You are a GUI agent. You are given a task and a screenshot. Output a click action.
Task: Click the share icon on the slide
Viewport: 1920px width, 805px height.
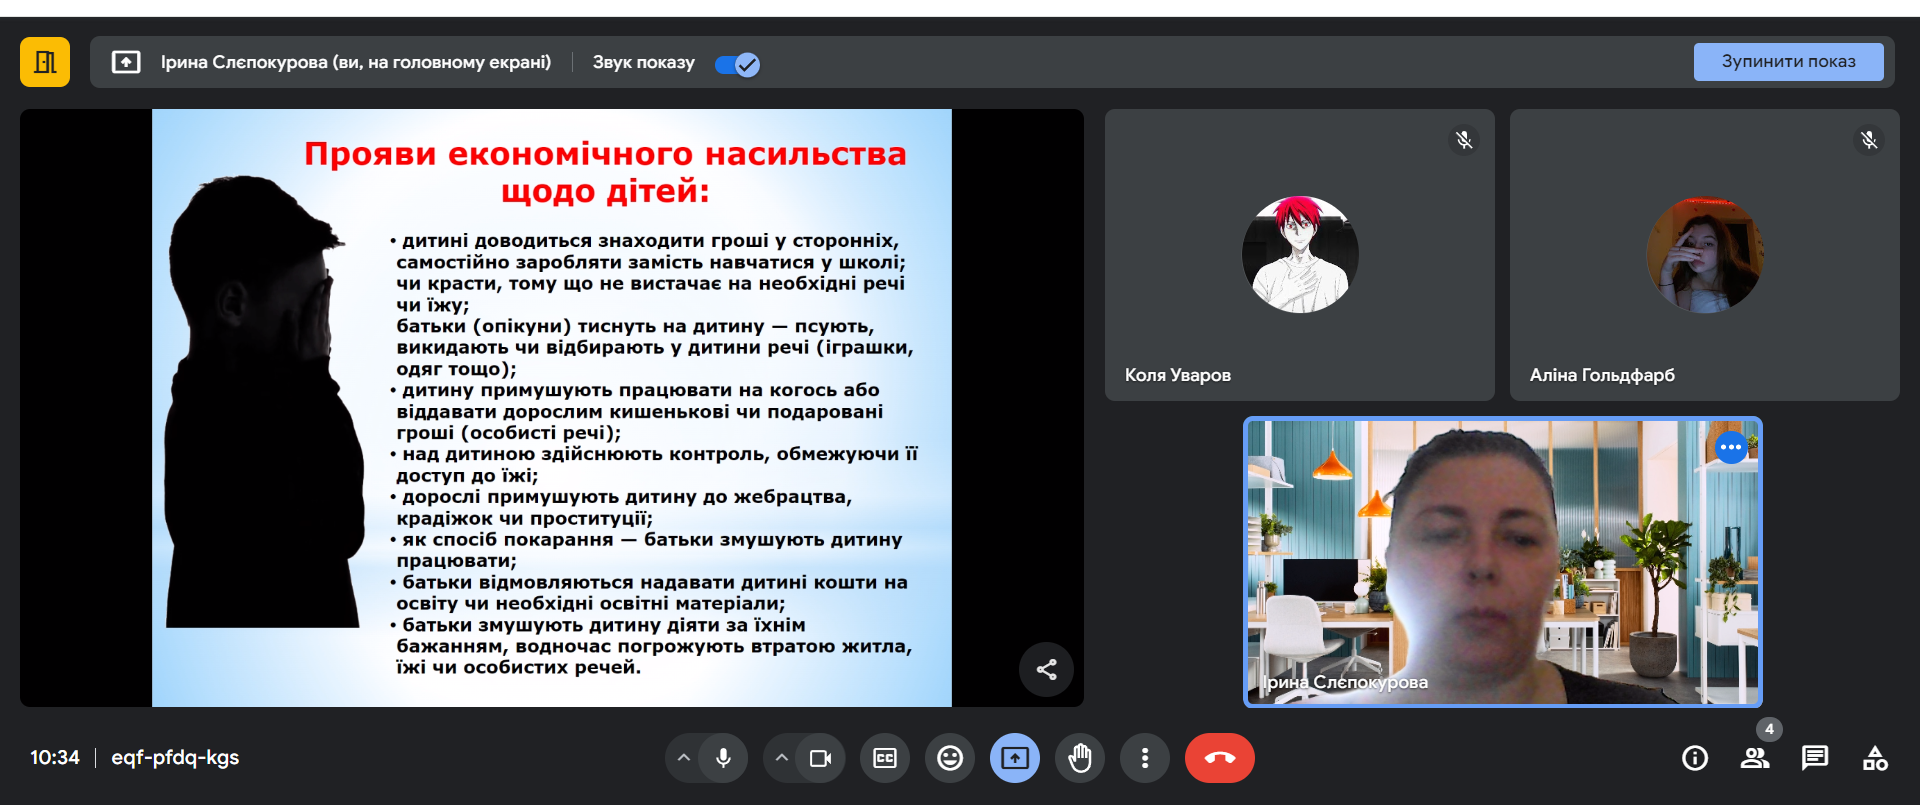pyautogui.click(x=1046, y=669)
